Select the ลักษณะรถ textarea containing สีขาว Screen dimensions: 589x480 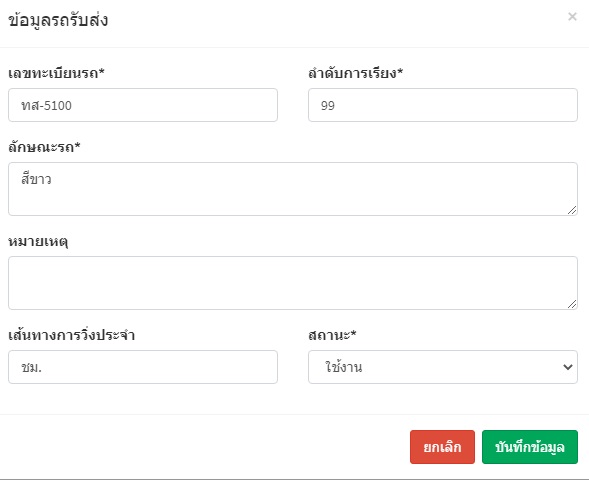pyautogui.click(x=293, y=189)
